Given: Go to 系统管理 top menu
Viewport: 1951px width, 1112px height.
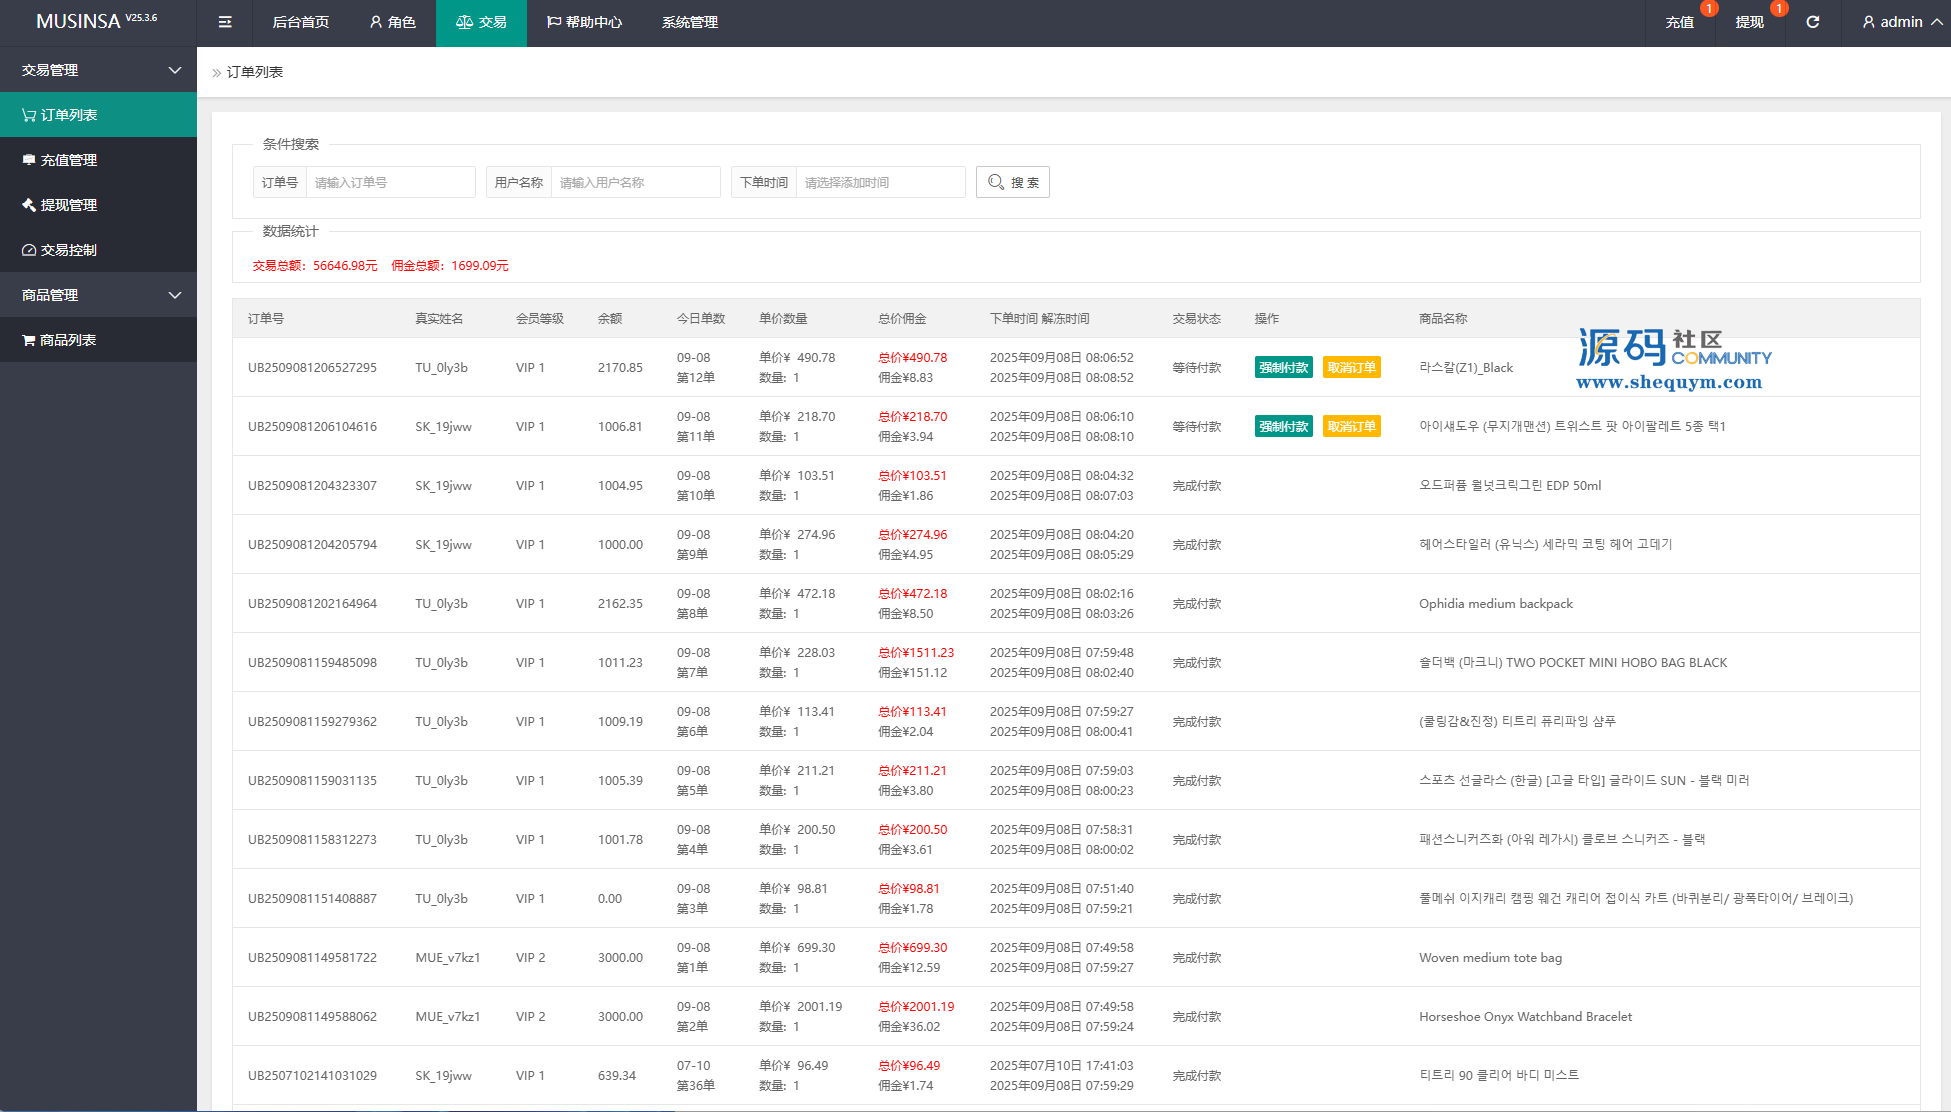Looking at the screenshot, I should coord(689,22).
